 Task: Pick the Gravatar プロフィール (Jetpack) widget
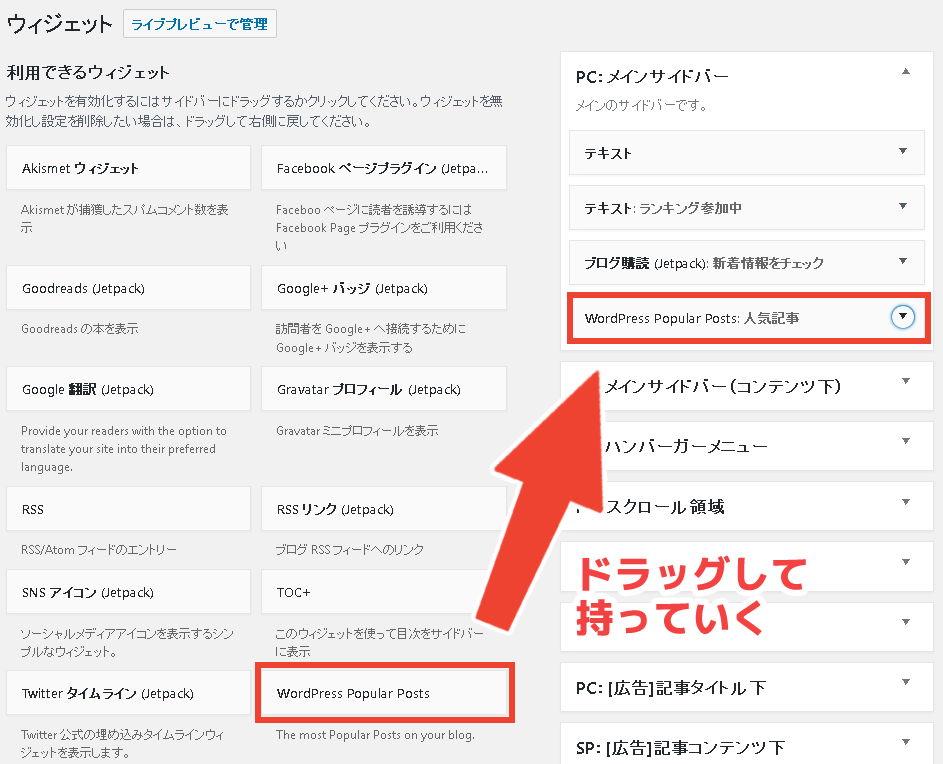coord(384,389)
